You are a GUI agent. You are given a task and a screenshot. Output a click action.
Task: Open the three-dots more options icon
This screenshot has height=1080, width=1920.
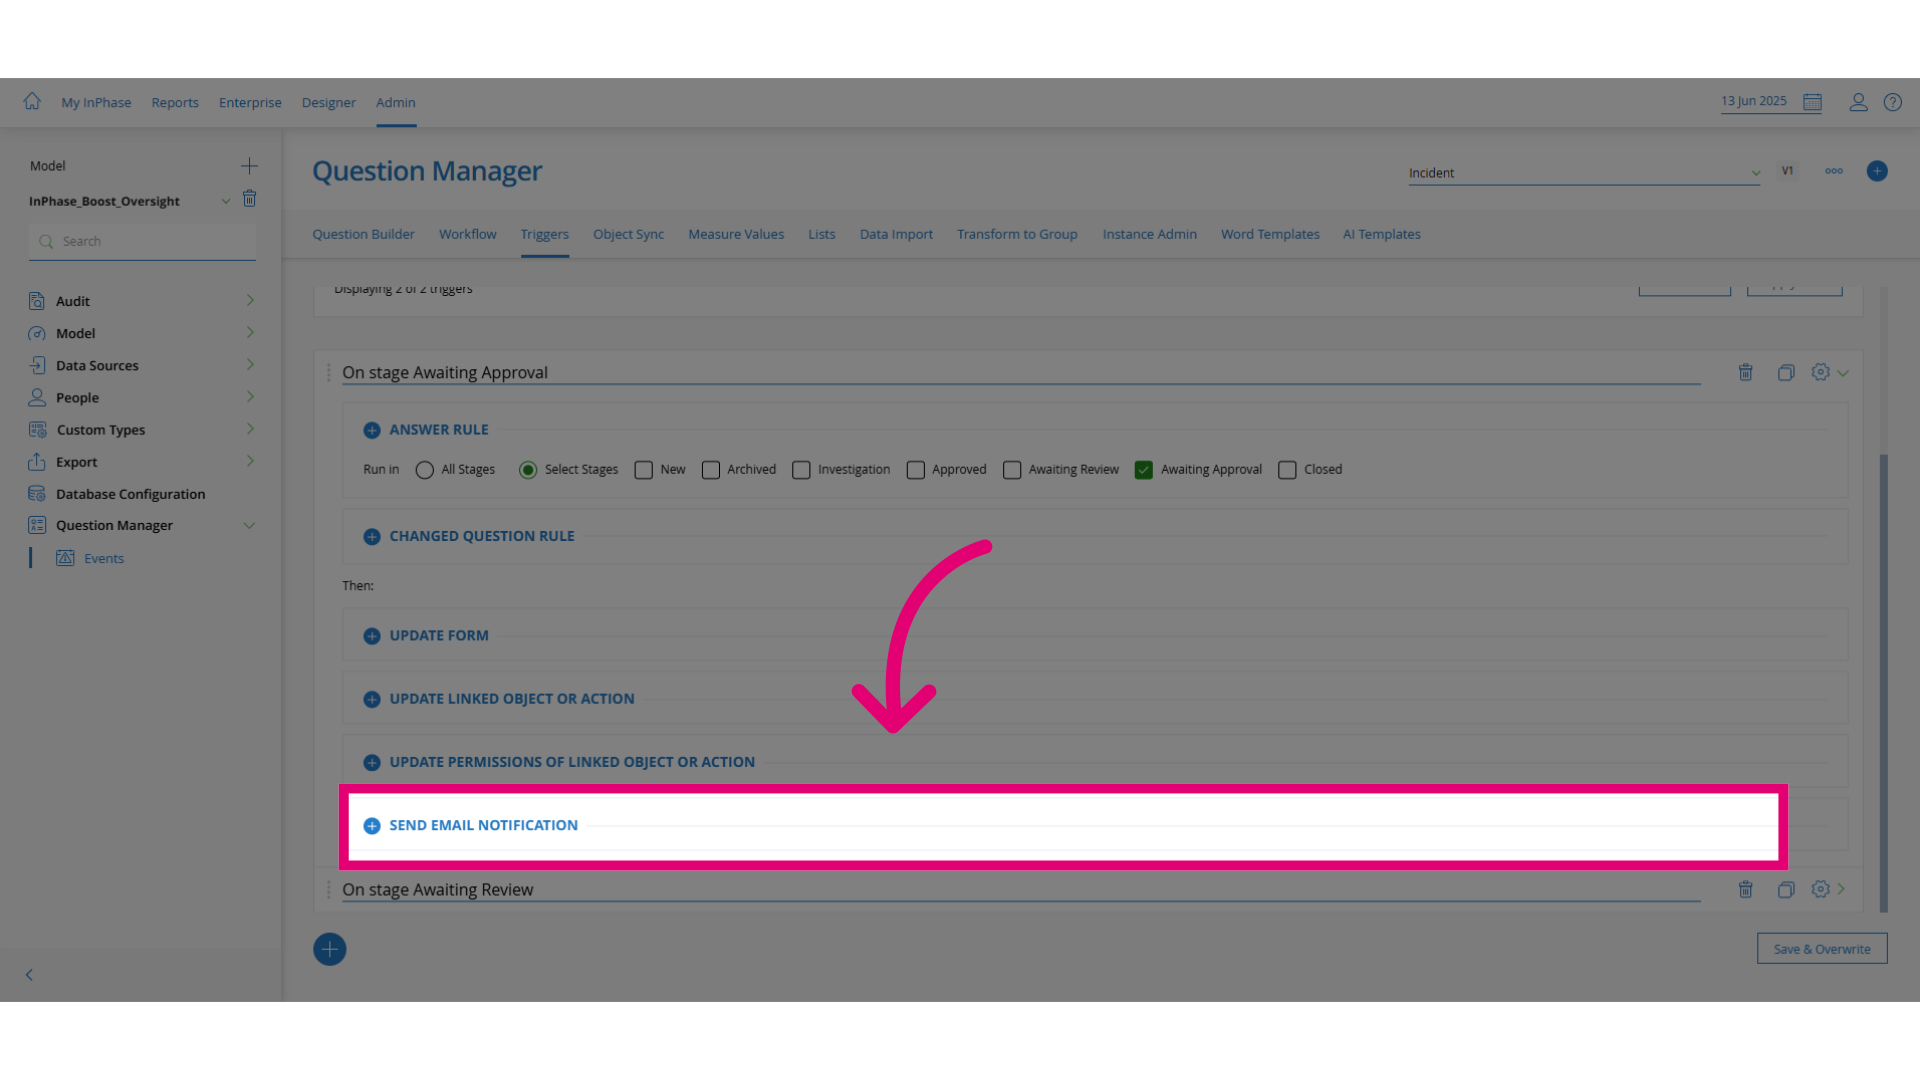pyautogui.click(x=1834, y=171)
